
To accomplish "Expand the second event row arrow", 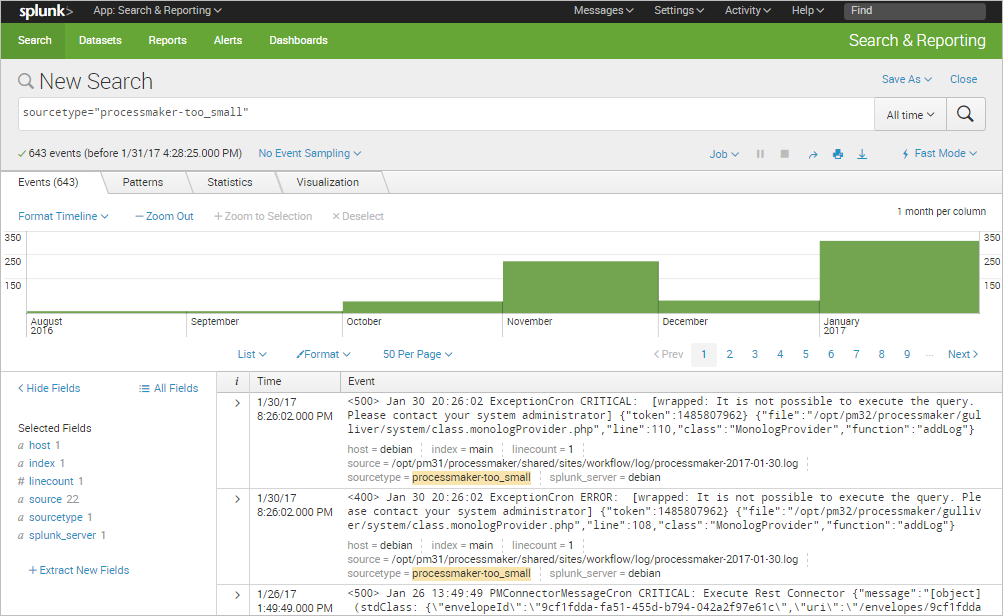I will click(237, 498).
